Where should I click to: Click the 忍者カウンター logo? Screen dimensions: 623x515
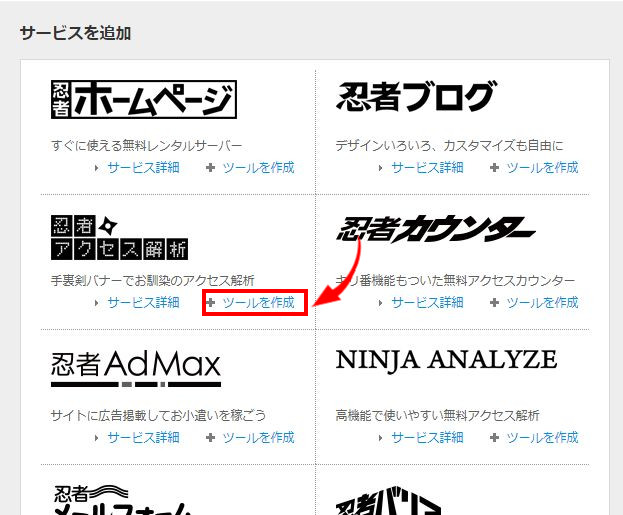pos(436,229)
